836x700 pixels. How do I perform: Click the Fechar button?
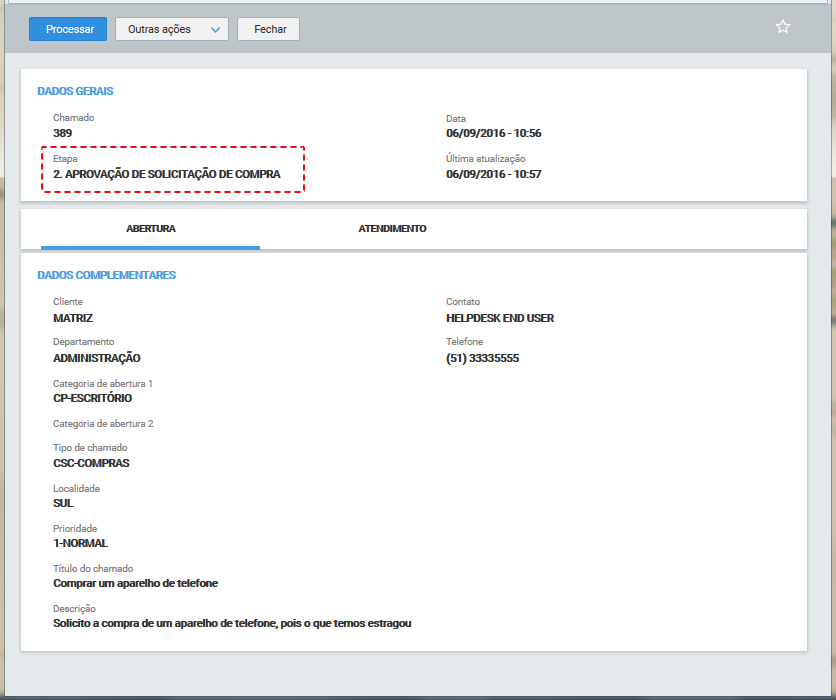pos(268,29)
